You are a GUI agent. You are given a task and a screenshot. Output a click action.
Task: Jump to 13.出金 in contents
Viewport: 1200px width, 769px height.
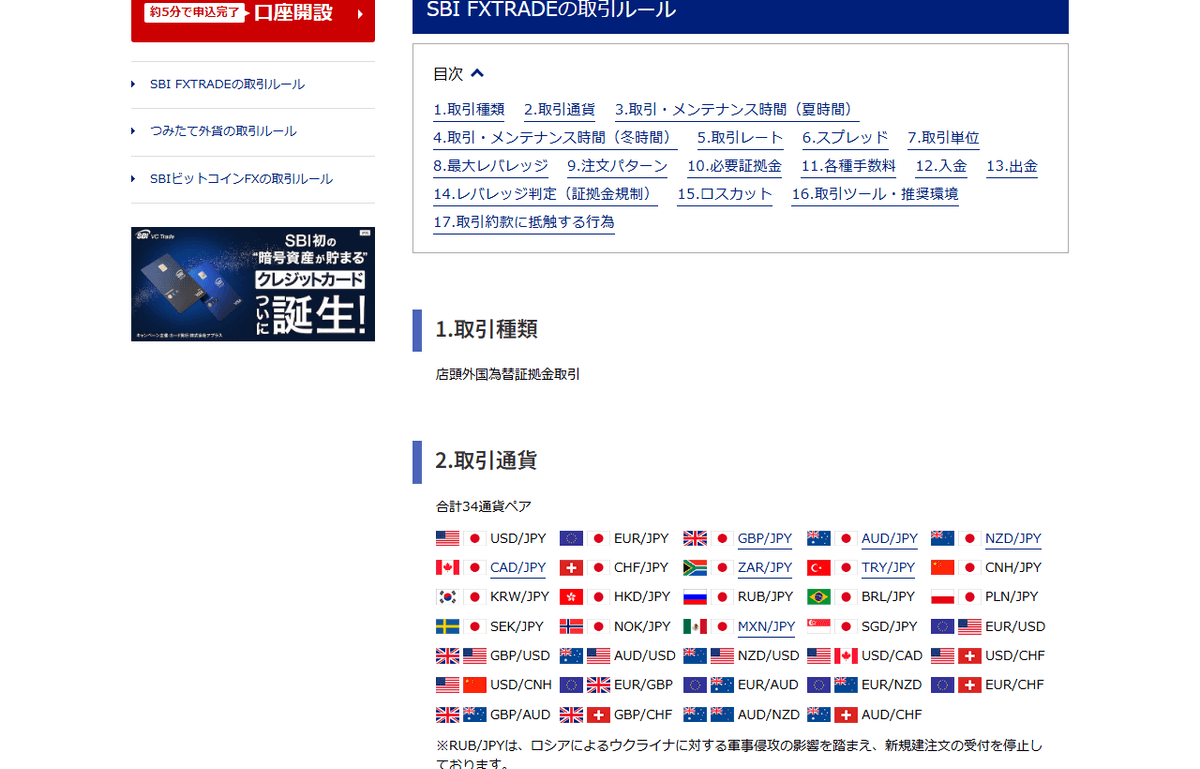pyautogui.click(x=1012, y=166)
